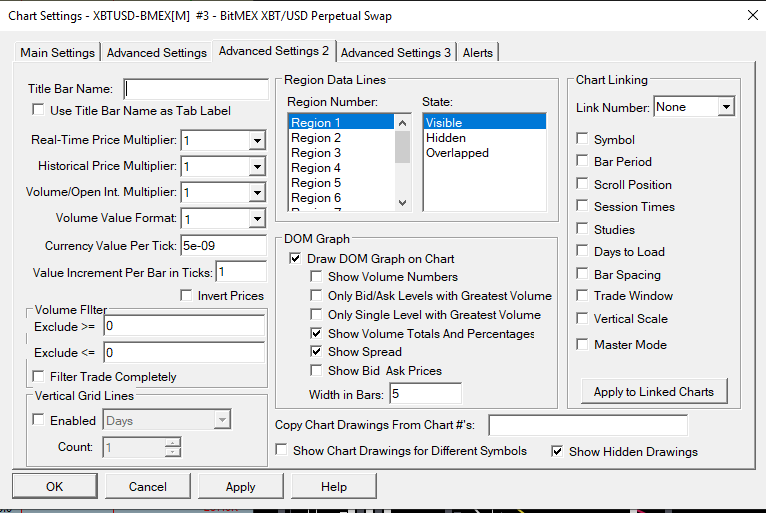766x513 pixels.
Task: Open the Volume/Open Int. Multiplier dropdown
Action: tap(257, 192)
